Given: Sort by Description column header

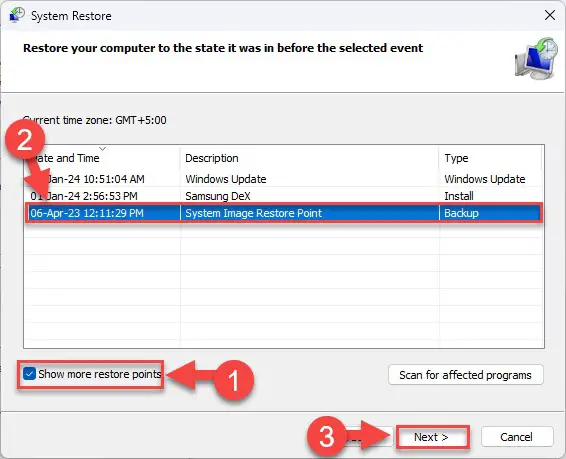Looking at the screenshot, I should click(x=309, y=158).
